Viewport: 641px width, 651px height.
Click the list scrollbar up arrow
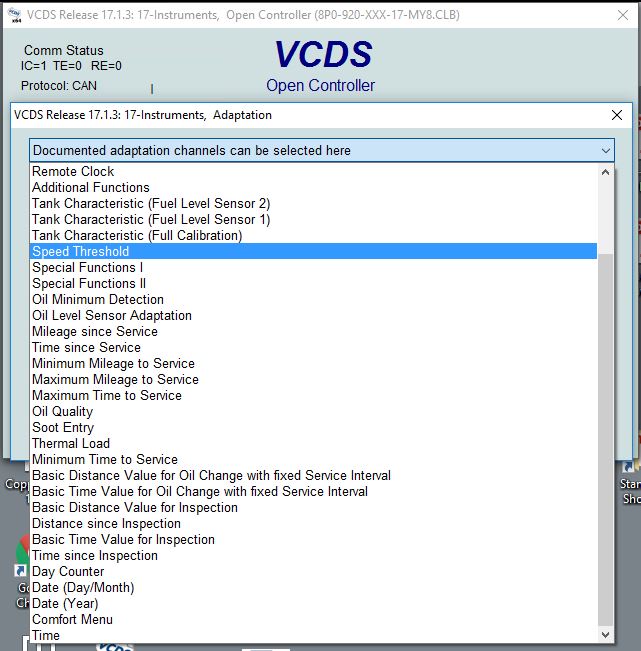(605, 172)
